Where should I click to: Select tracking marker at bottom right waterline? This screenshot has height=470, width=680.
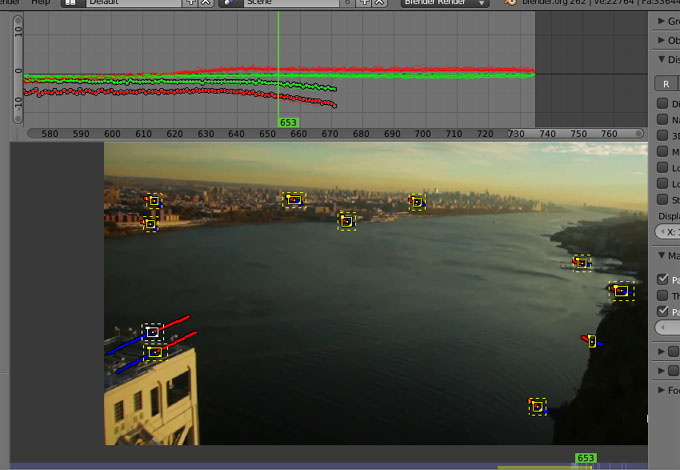pyautogui.click(x=537, y=407)
